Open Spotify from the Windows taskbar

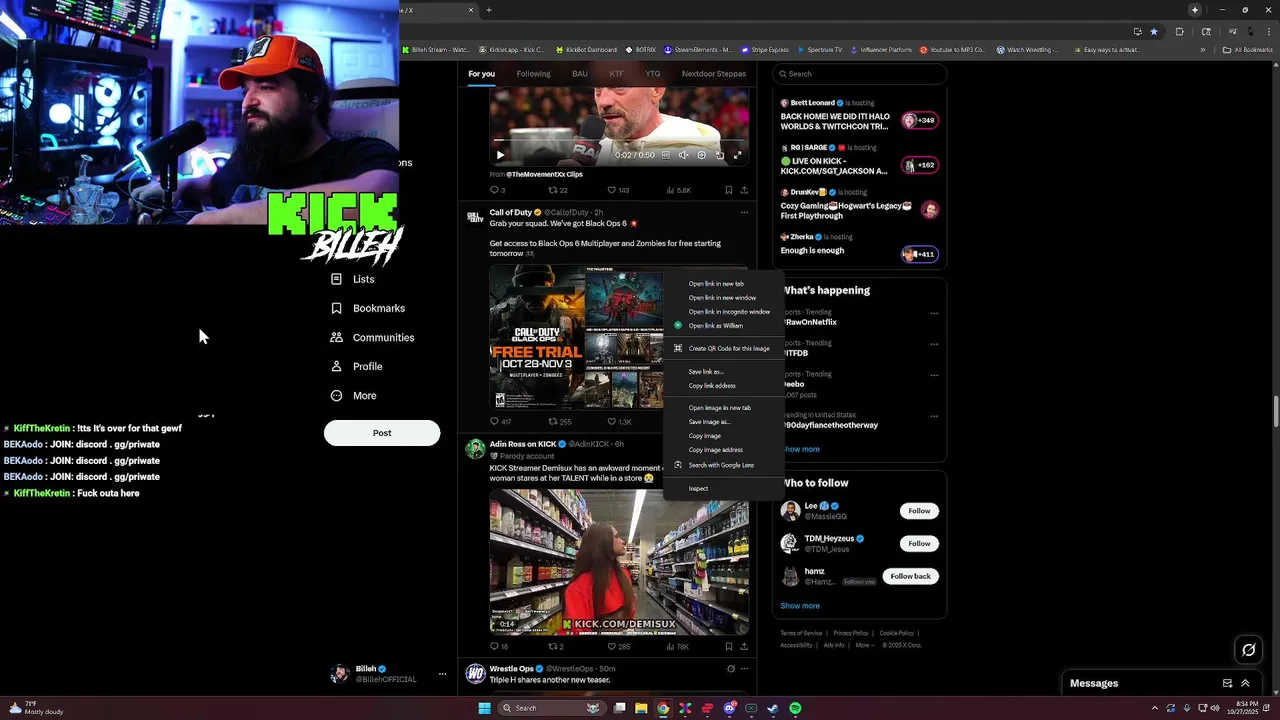coord(795,708)
